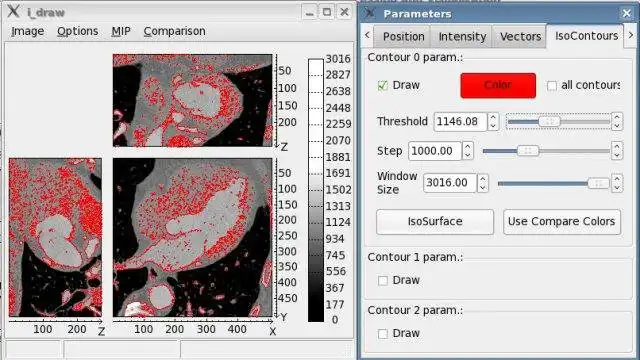Click the Step slider's right up arrow
This screenshot has width=640, height=360.
[x=617, y=146]
